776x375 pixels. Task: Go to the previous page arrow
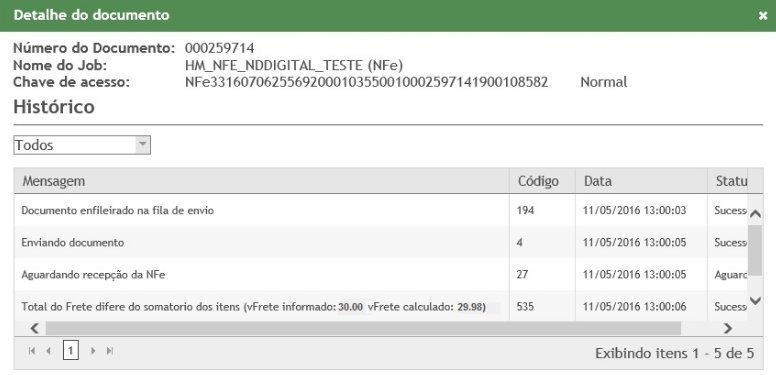click(x=48, y=351)
